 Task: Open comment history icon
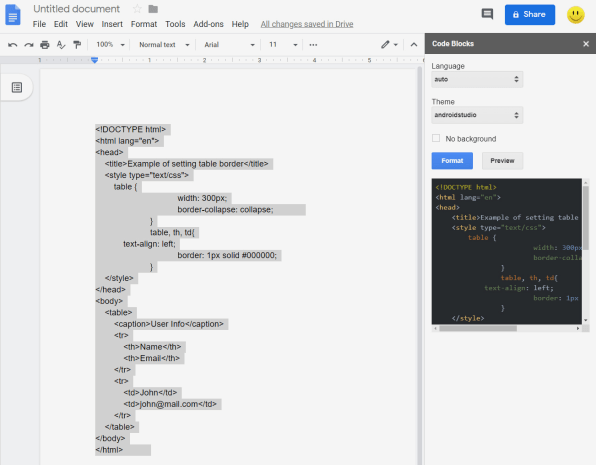pyautogui.click(x=487, y=14)
